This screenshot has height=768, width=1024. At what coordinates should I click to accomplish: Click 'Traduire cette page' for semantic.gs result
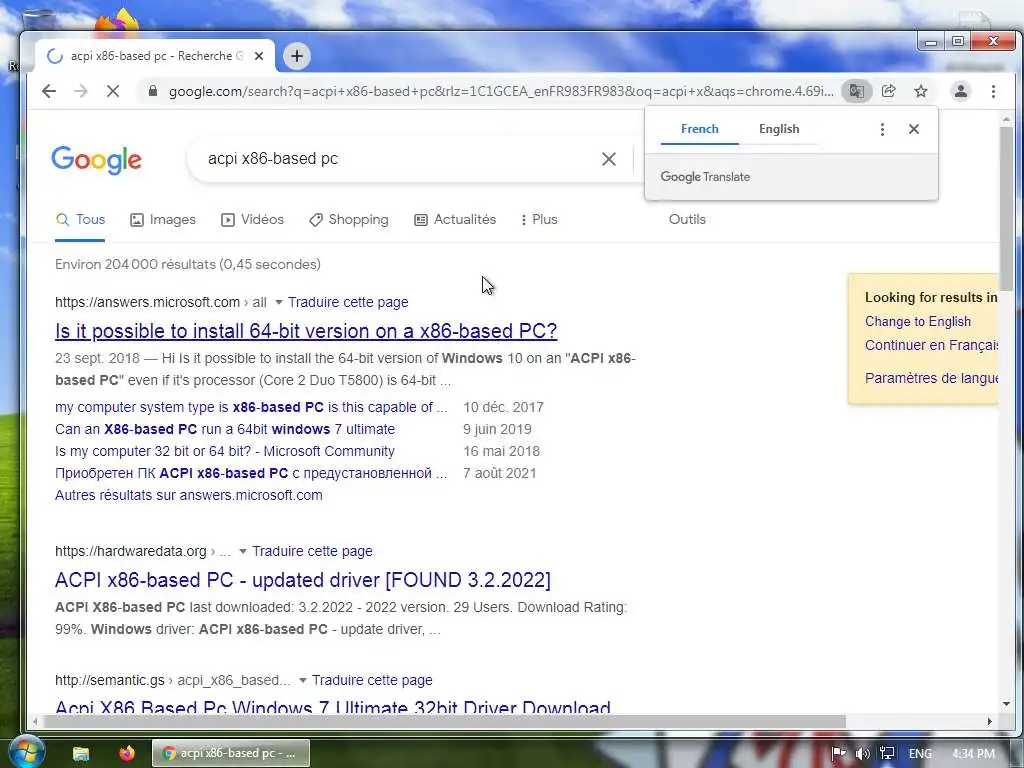click(372, 680)
